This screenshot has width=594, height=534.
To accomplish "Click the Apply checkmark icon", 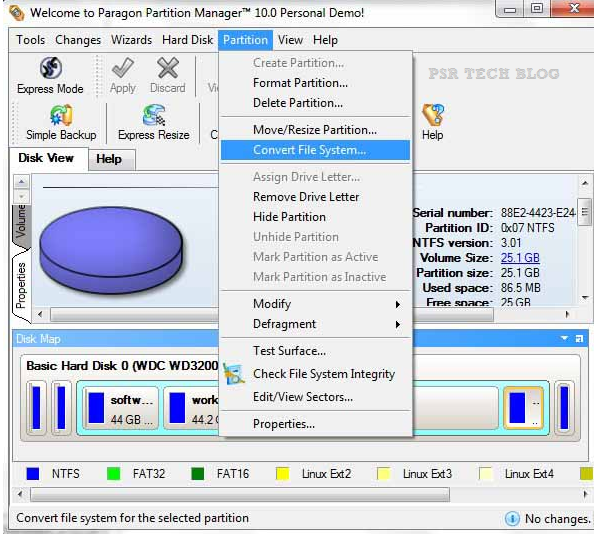I will pyautogui.click(x=122, y=68).
